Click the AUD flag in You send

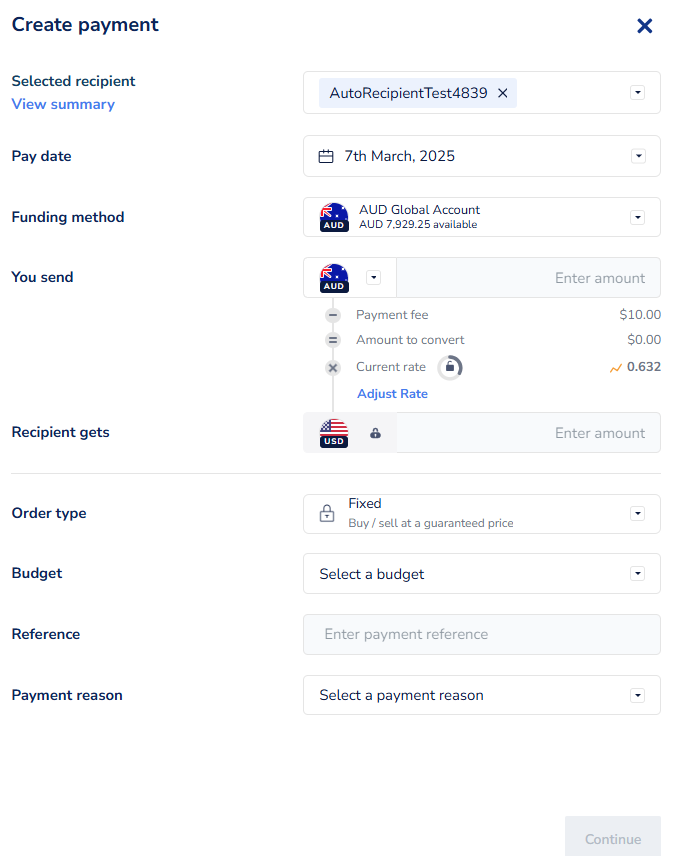(334, 278)
